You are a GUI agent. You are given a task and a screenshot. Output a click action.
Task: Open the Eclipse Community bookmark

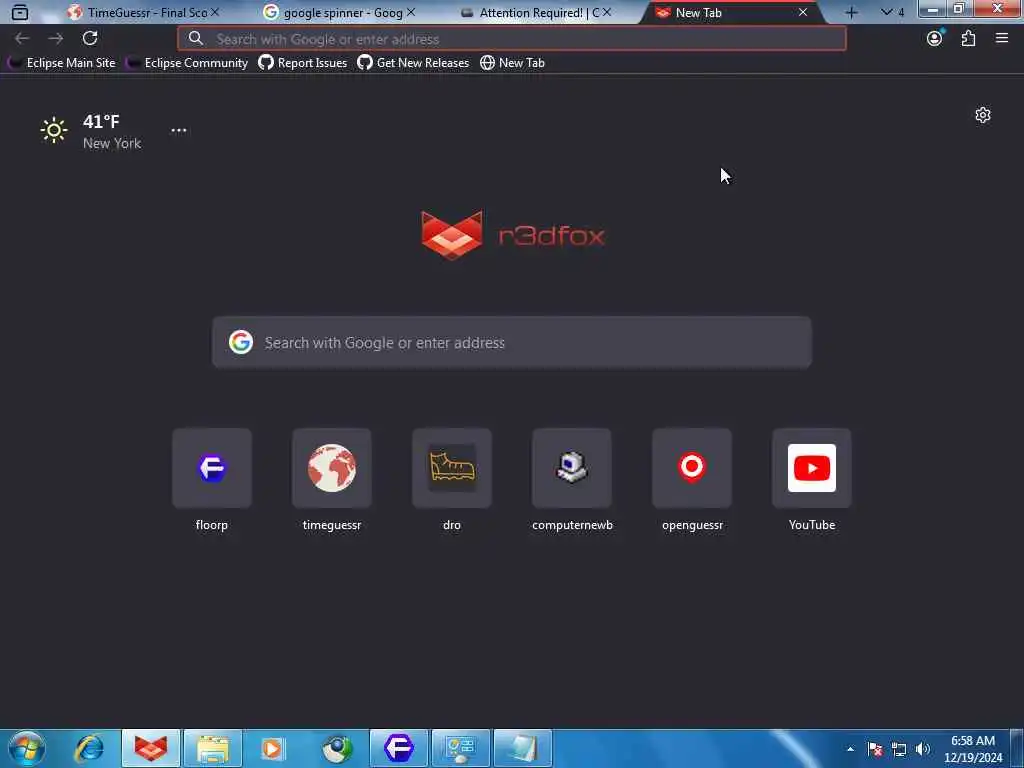pos(187,63)
